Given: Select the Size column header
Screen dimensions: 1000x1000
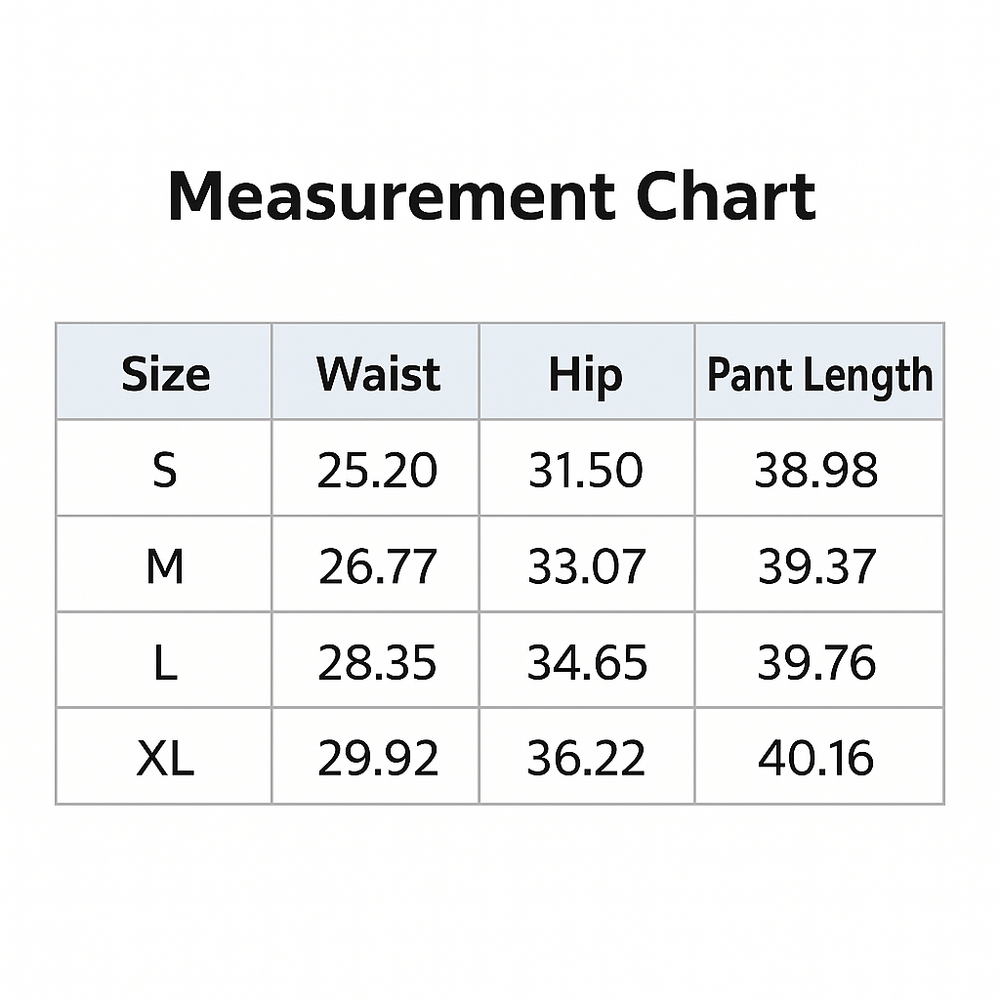Looking at the screenshot, I should click(165, 375).
